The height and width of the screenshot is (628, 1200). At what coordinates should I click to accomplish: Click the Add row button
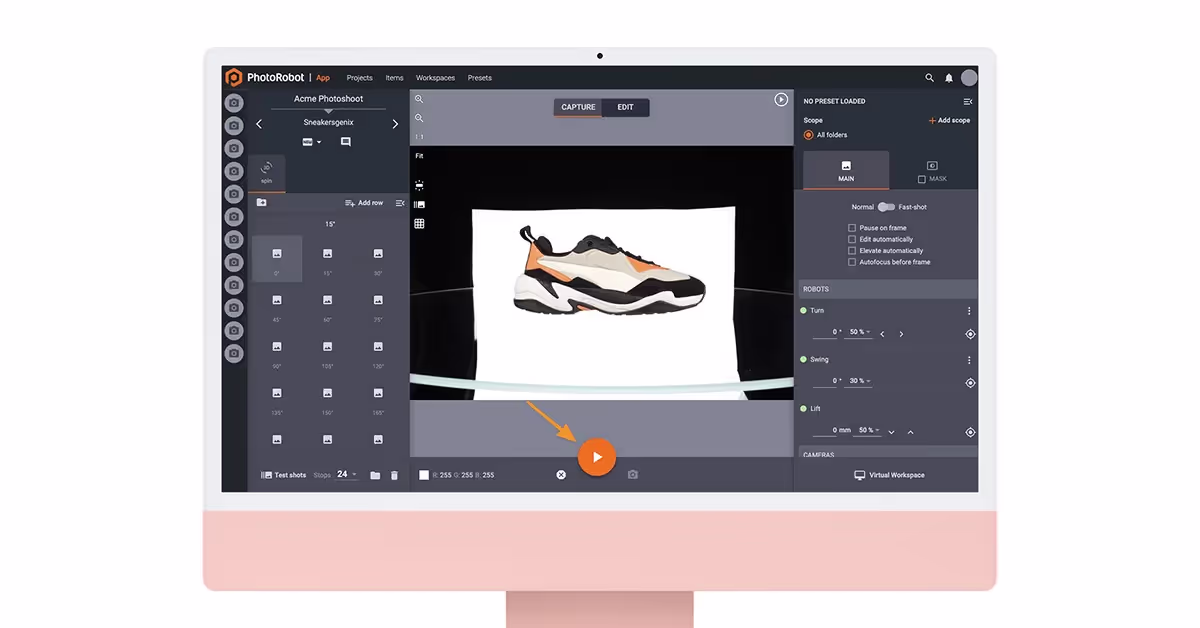coord(364,203)
